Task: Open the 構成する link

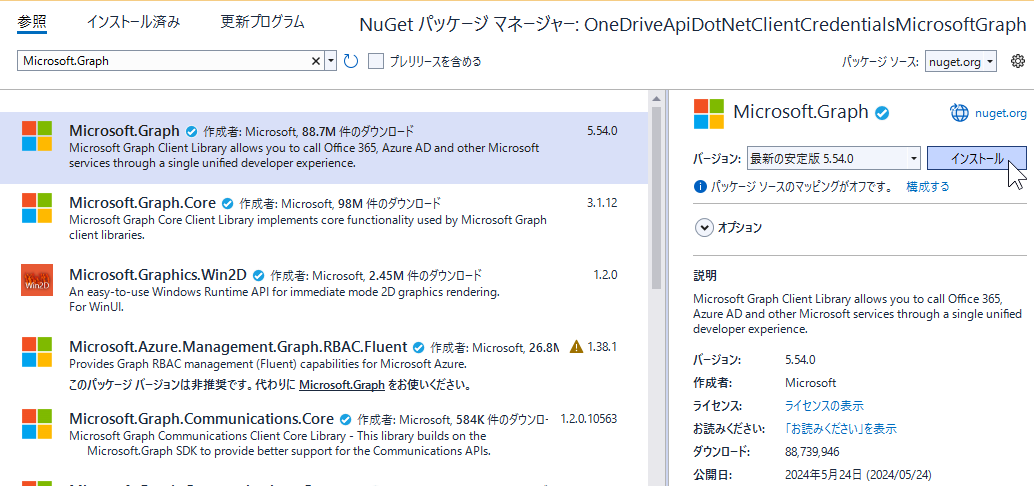Action: (x=928, y=187)
